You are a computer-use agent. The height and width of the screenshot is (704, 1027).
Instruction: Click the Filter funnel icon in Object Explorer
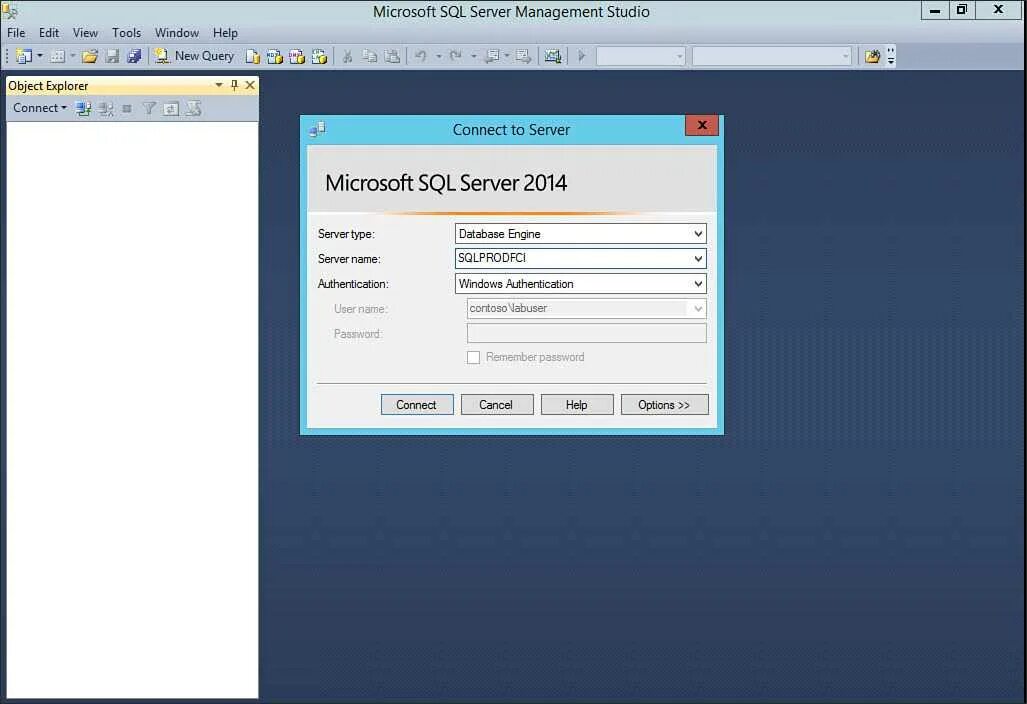pyautogui.click(x=149, y=109)
